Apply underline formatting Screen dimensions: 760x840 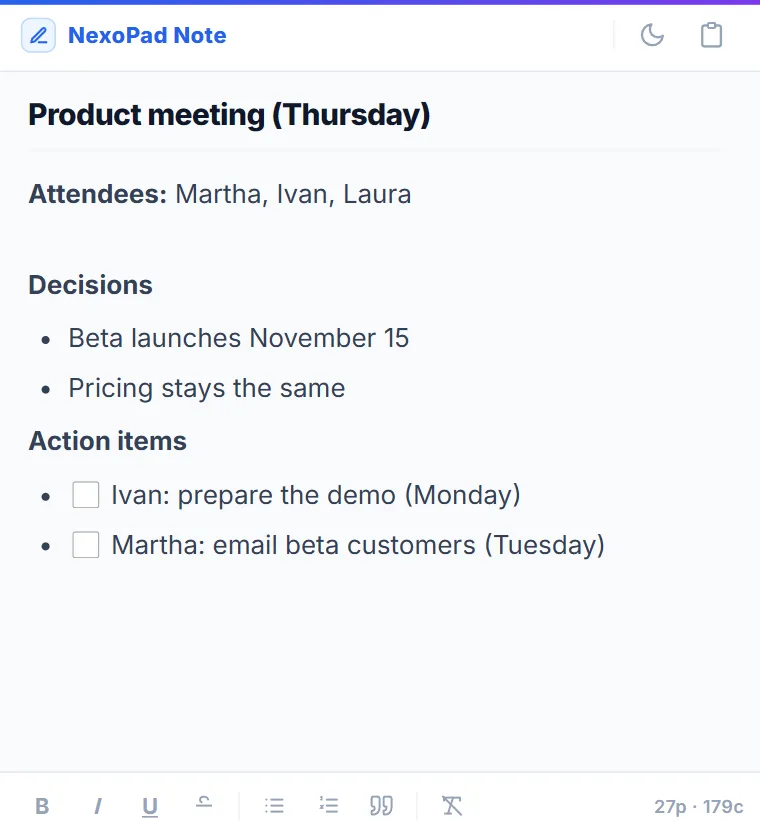click(150, 806)
